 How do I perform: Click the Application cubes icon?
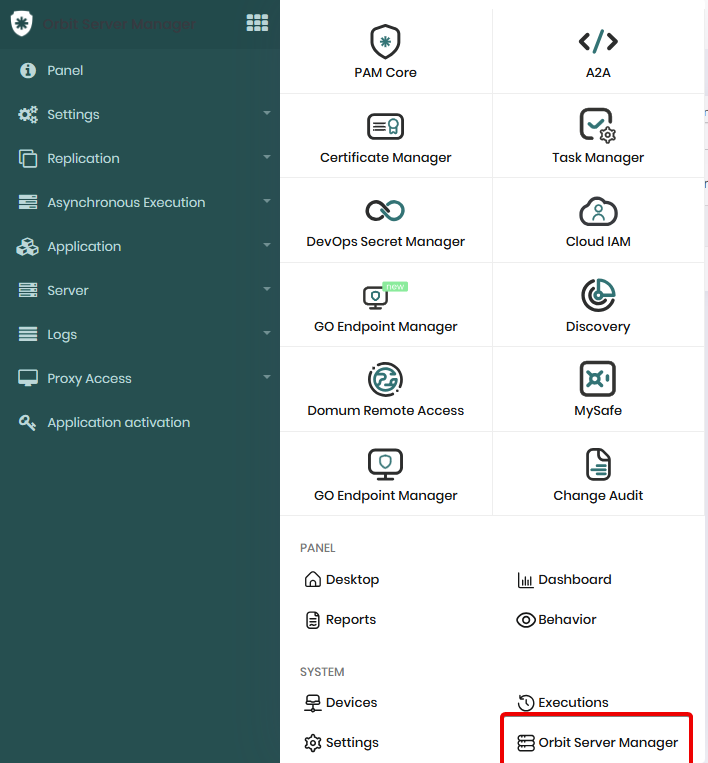point(27,247)
